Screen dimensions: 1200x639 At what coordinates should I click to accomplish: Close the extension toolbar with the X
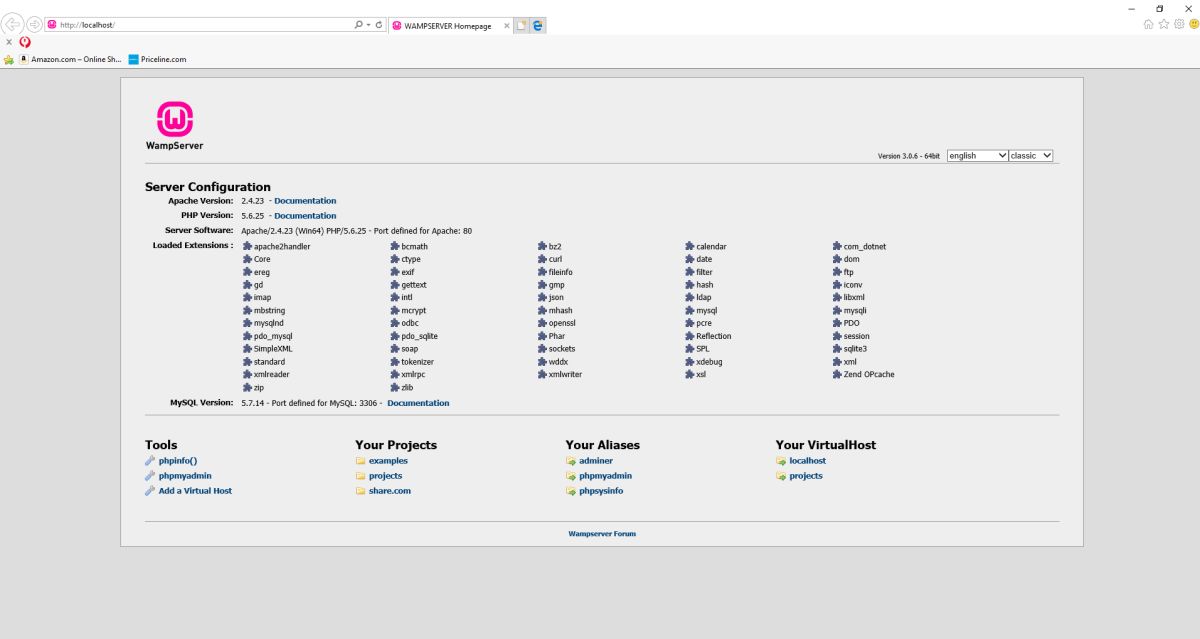[8, 42]
